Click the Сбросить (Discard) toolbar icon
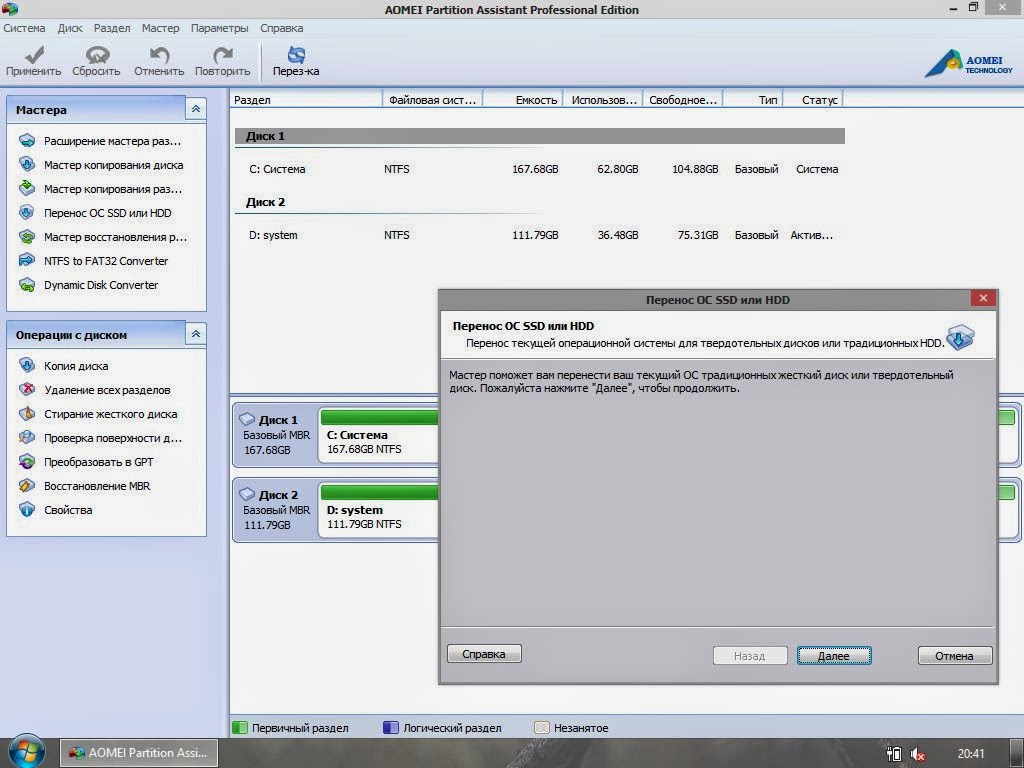The height and width of the screenshot is (768, 1024). click(97, 54)
